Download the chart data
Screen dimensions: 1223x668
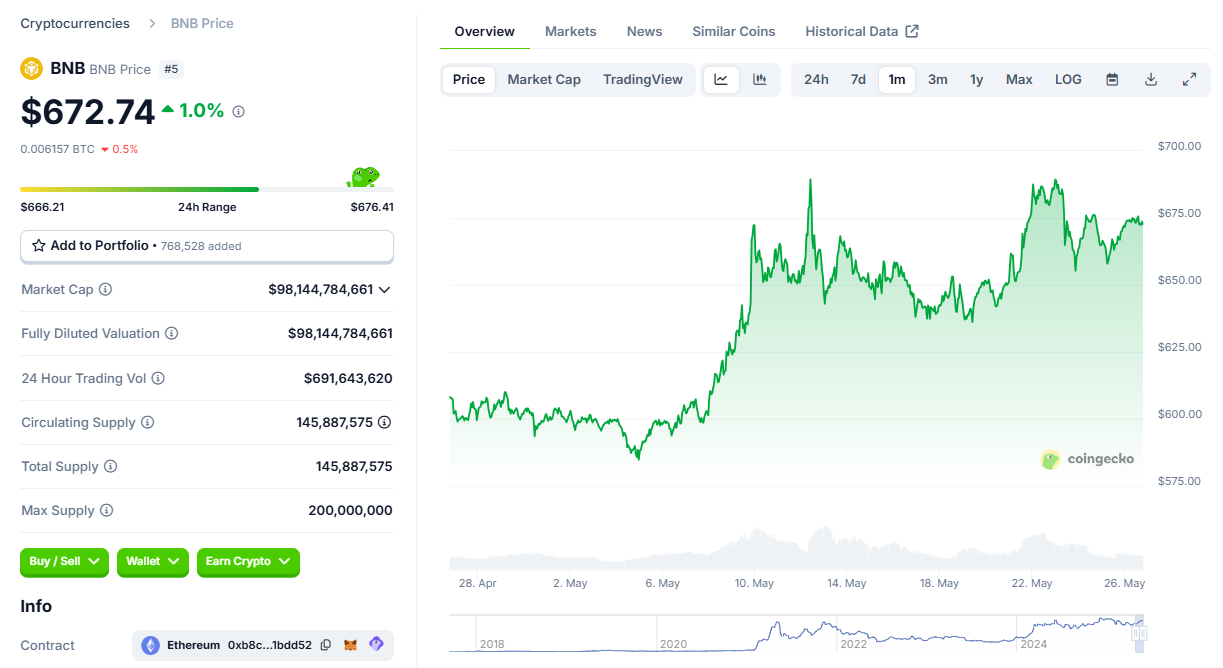click(1151, 79)
